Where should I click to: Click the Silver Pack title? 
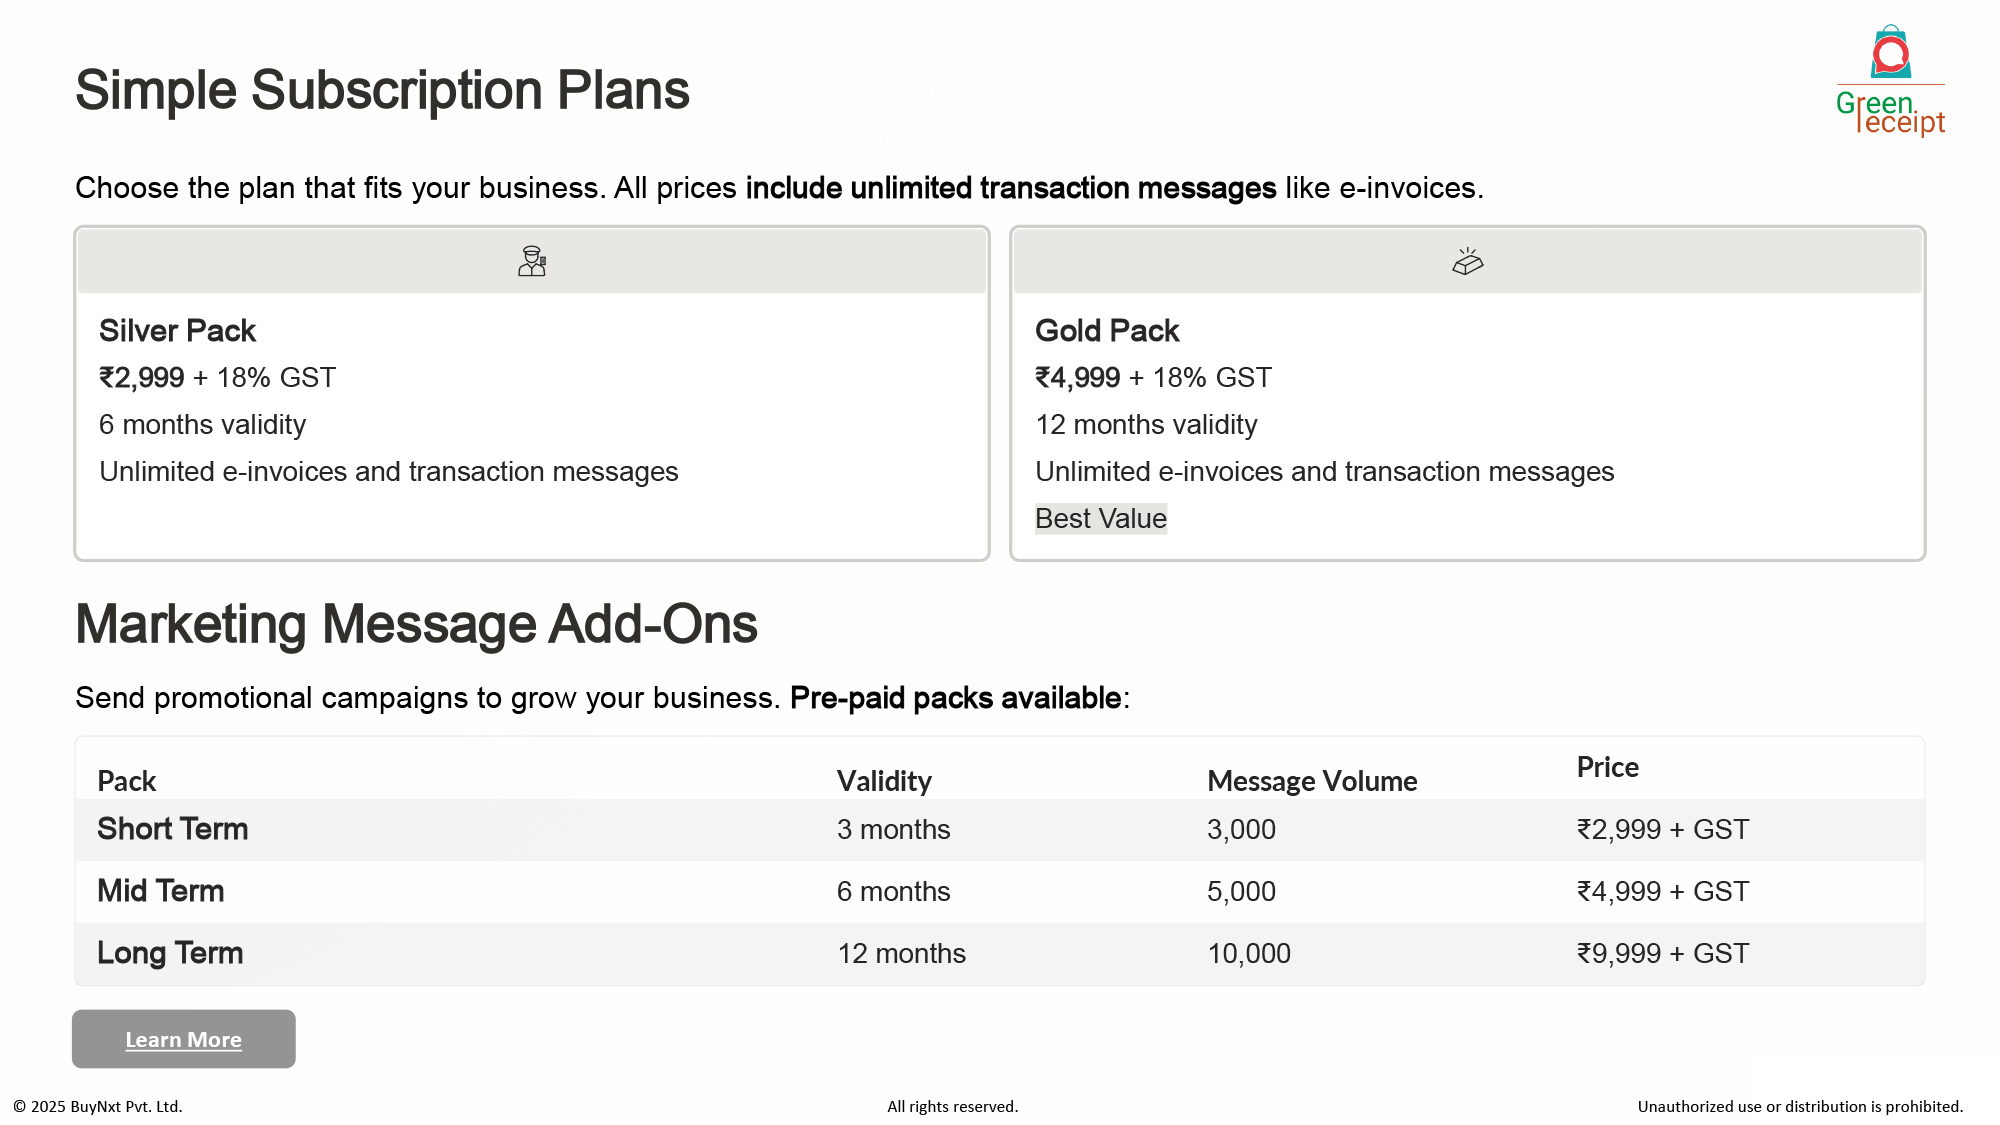(177, 331)
